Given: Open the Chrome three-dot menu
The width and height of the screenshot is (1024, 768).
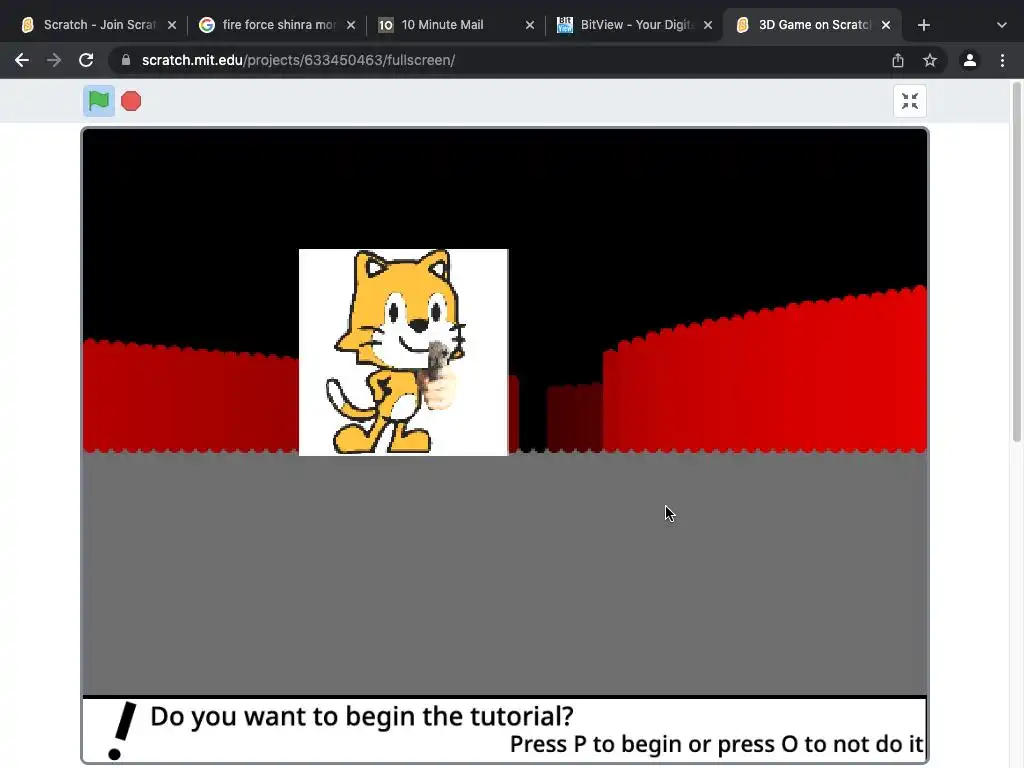Looking at the screenshot, I should 1002,60.
